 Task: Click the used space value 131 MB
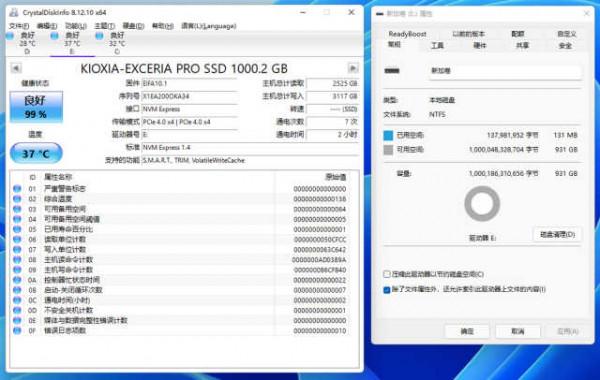(x=565, y=135)
